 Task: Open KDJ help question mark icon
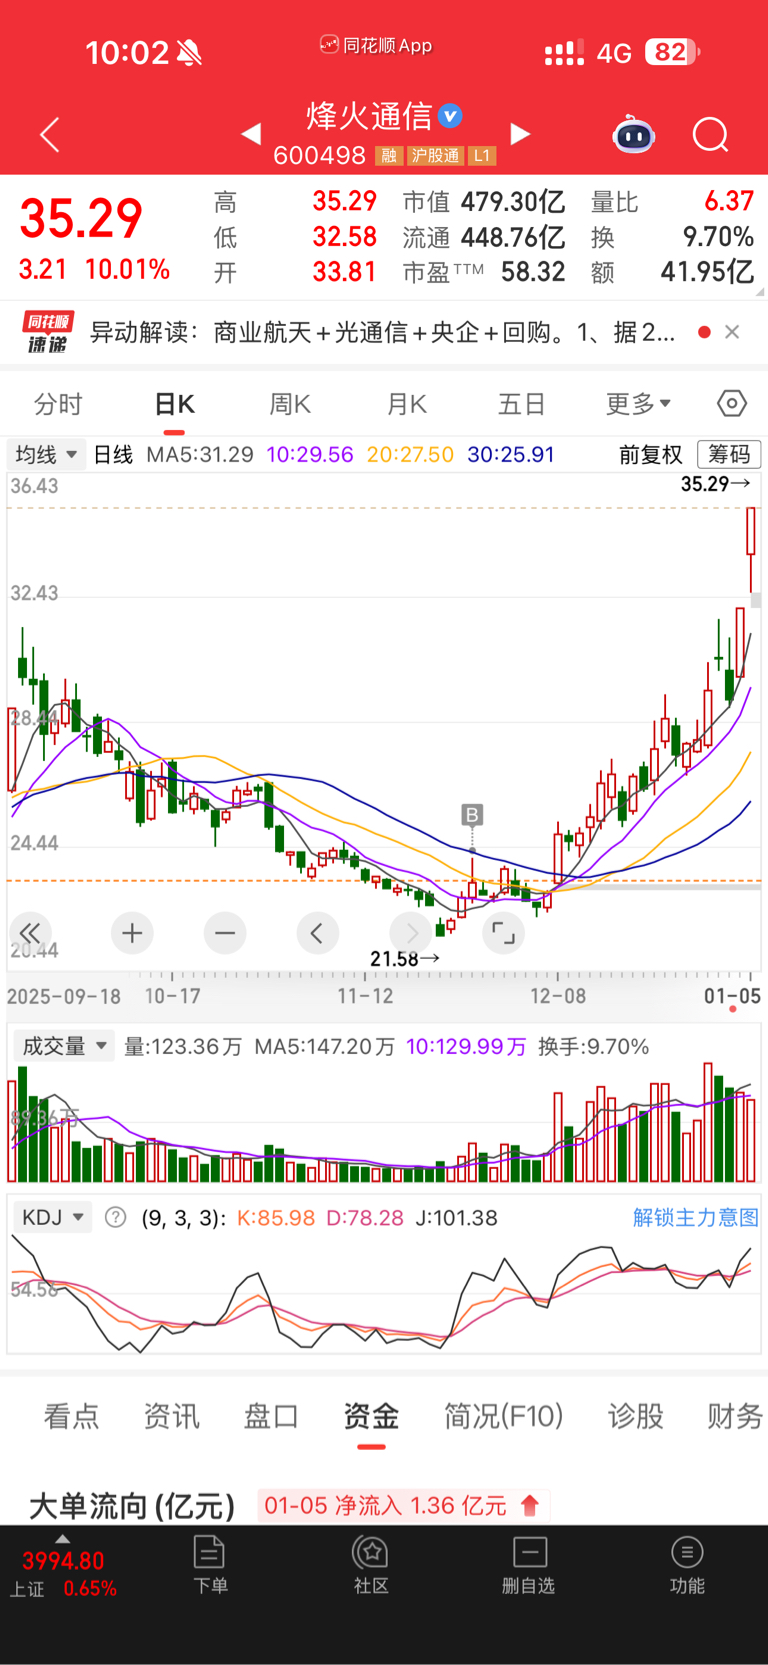click(116, 1218)
